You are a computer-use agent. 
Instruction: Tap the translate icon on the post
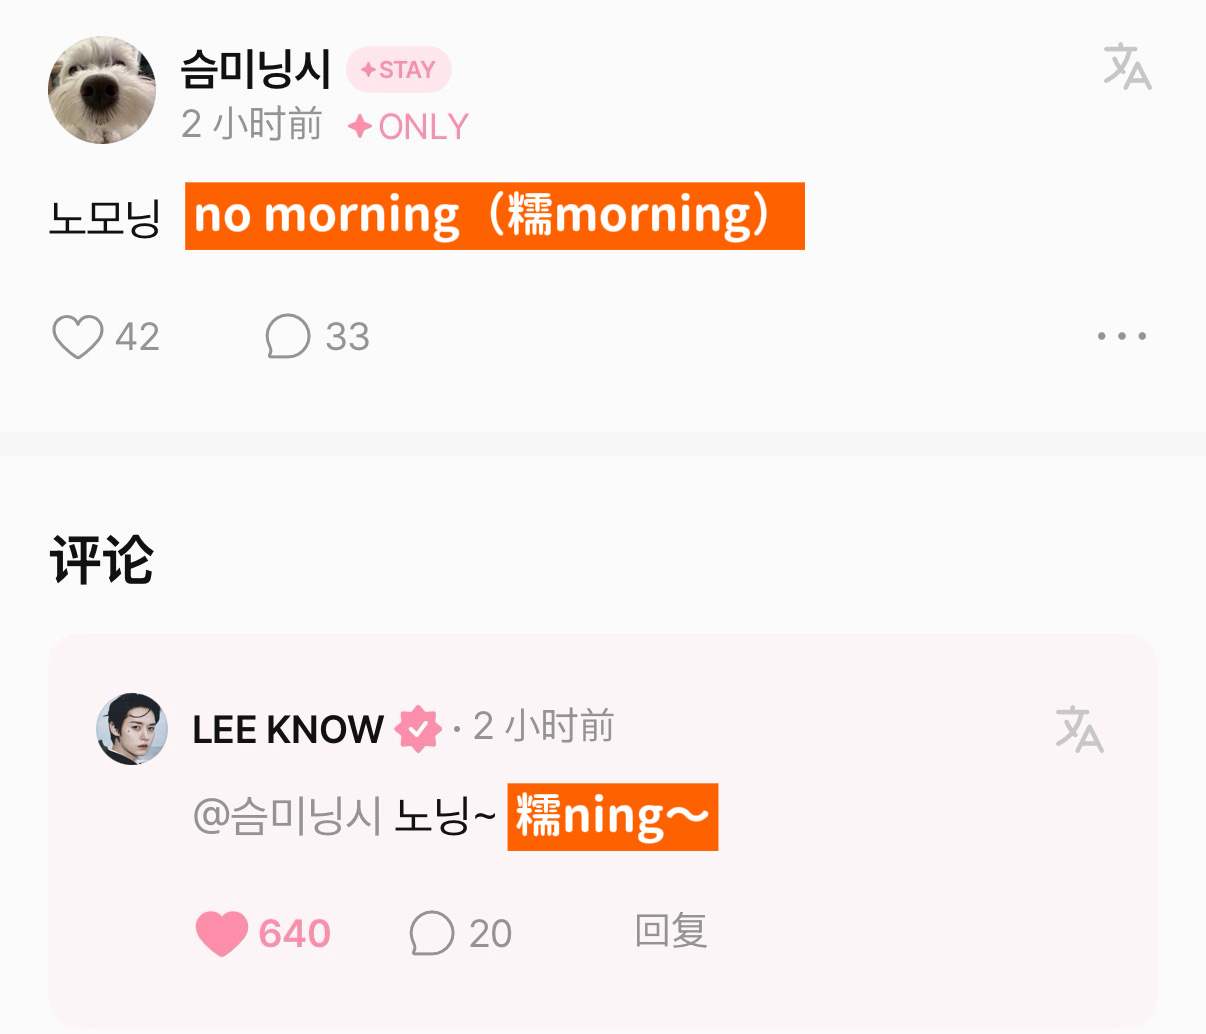click(1127, 67)
